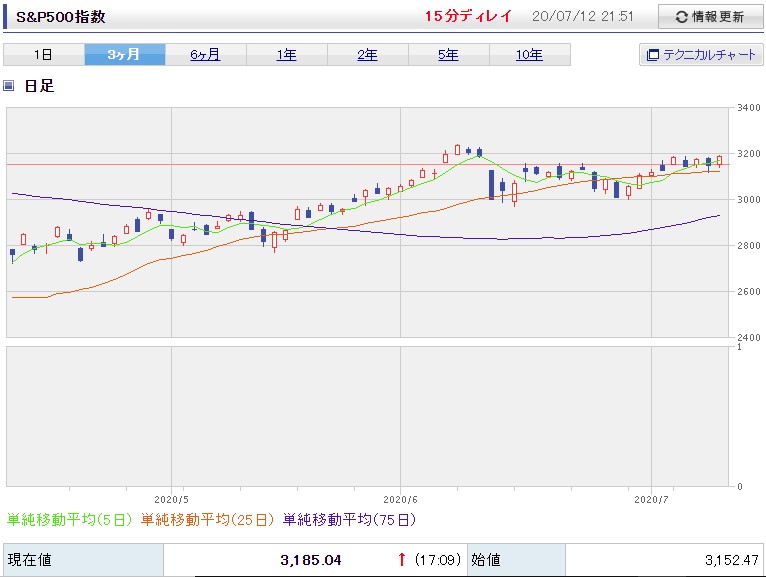Click the S&P500指数 heading text
Viewport: 766px width, 577px height.
(61, 17)
